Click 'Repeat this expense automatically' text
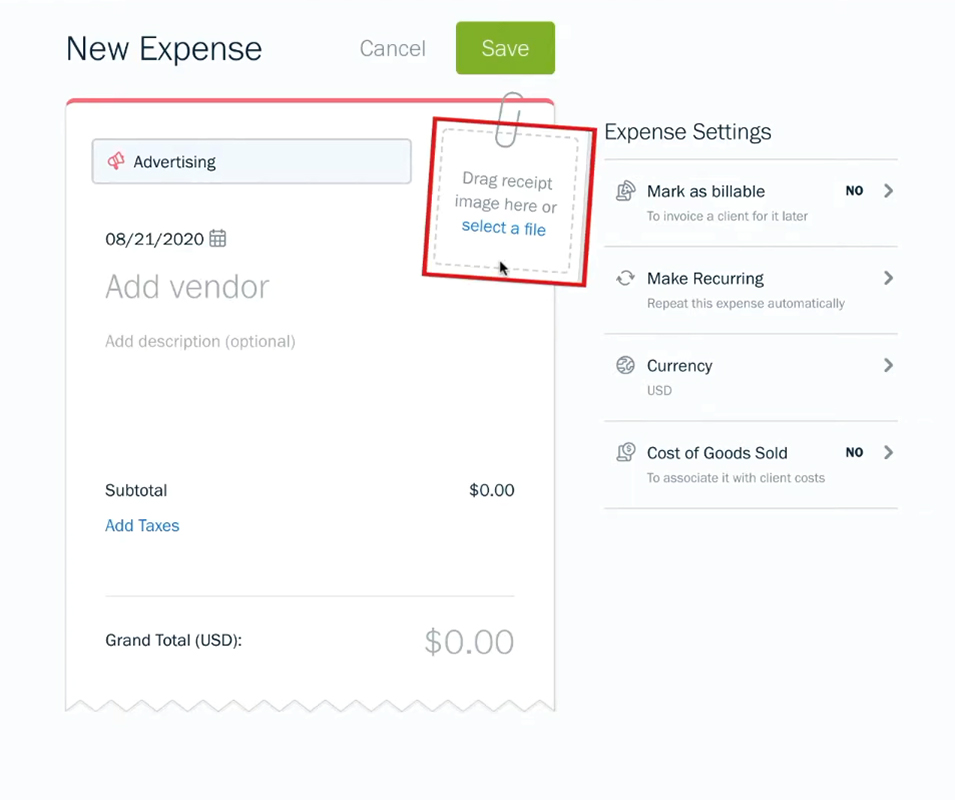 click(x=745, y=303)
